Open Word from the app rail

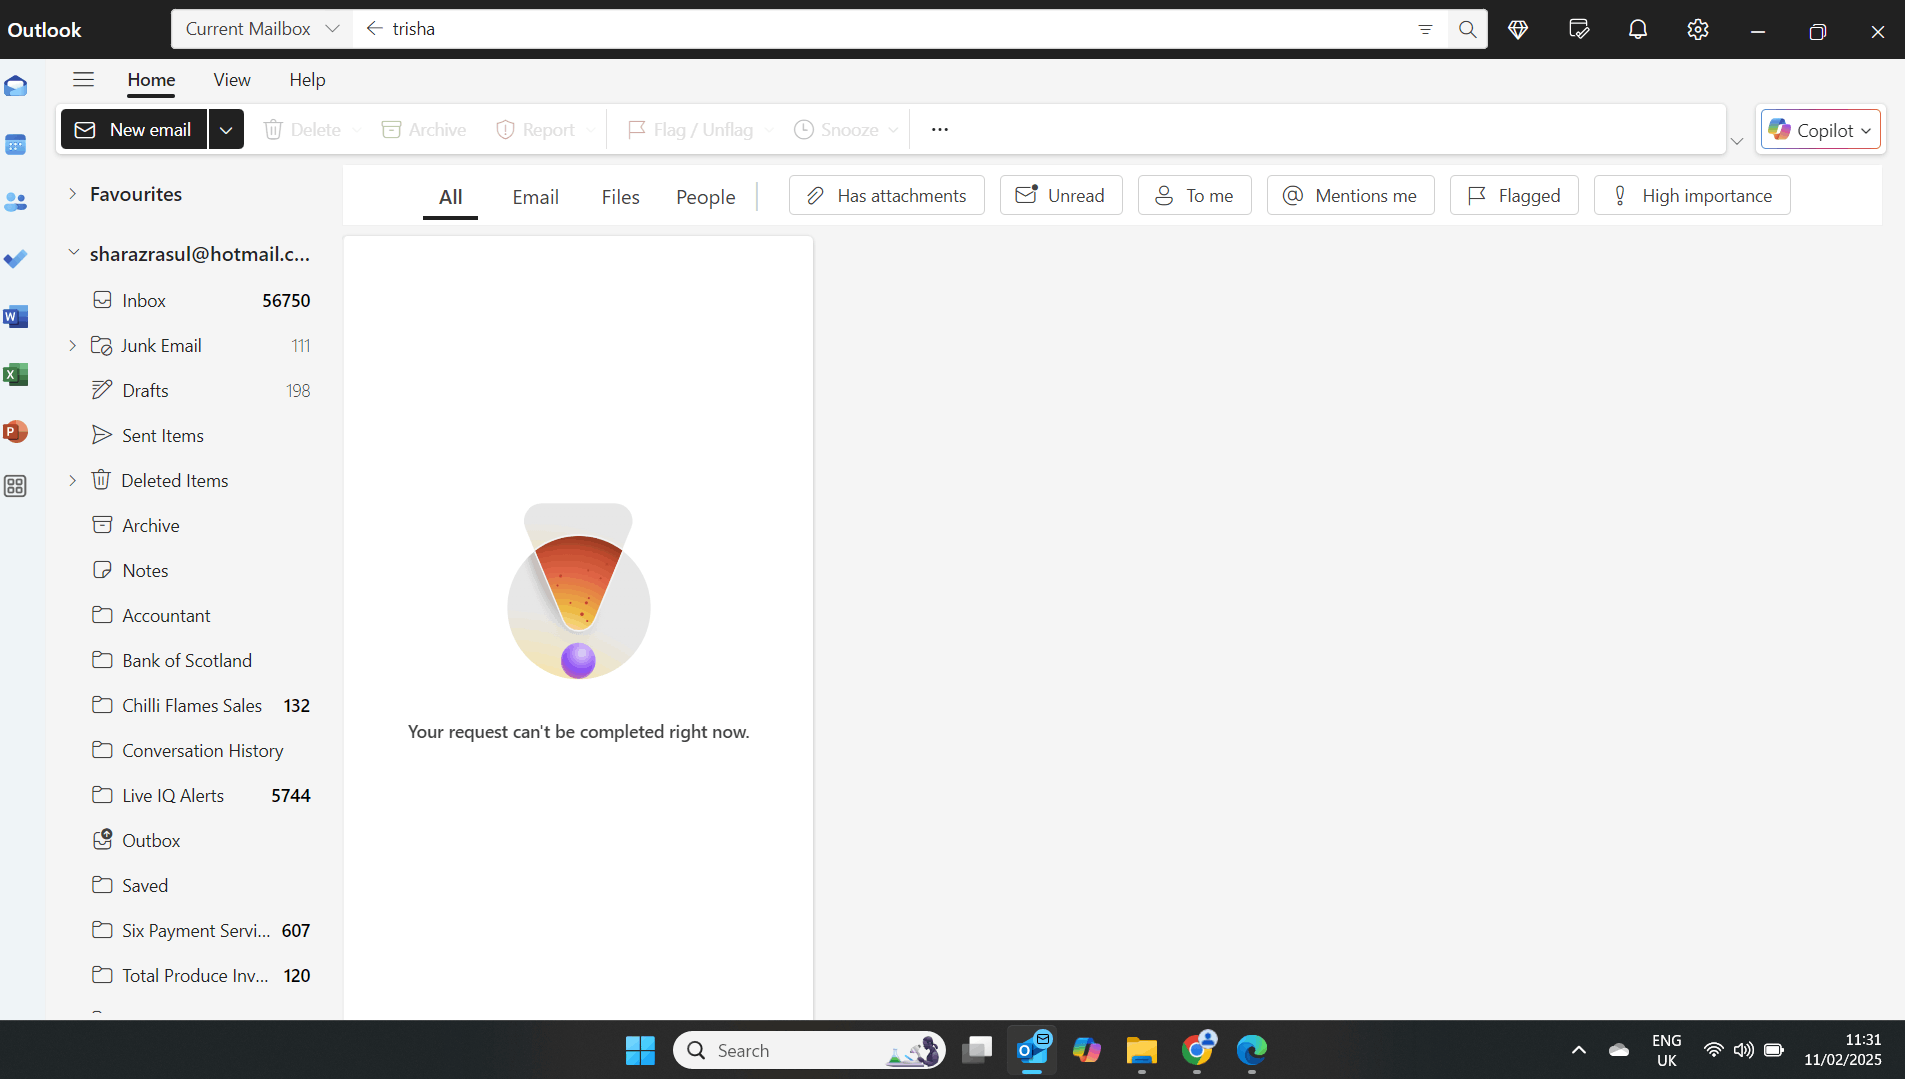coord(16,317)
